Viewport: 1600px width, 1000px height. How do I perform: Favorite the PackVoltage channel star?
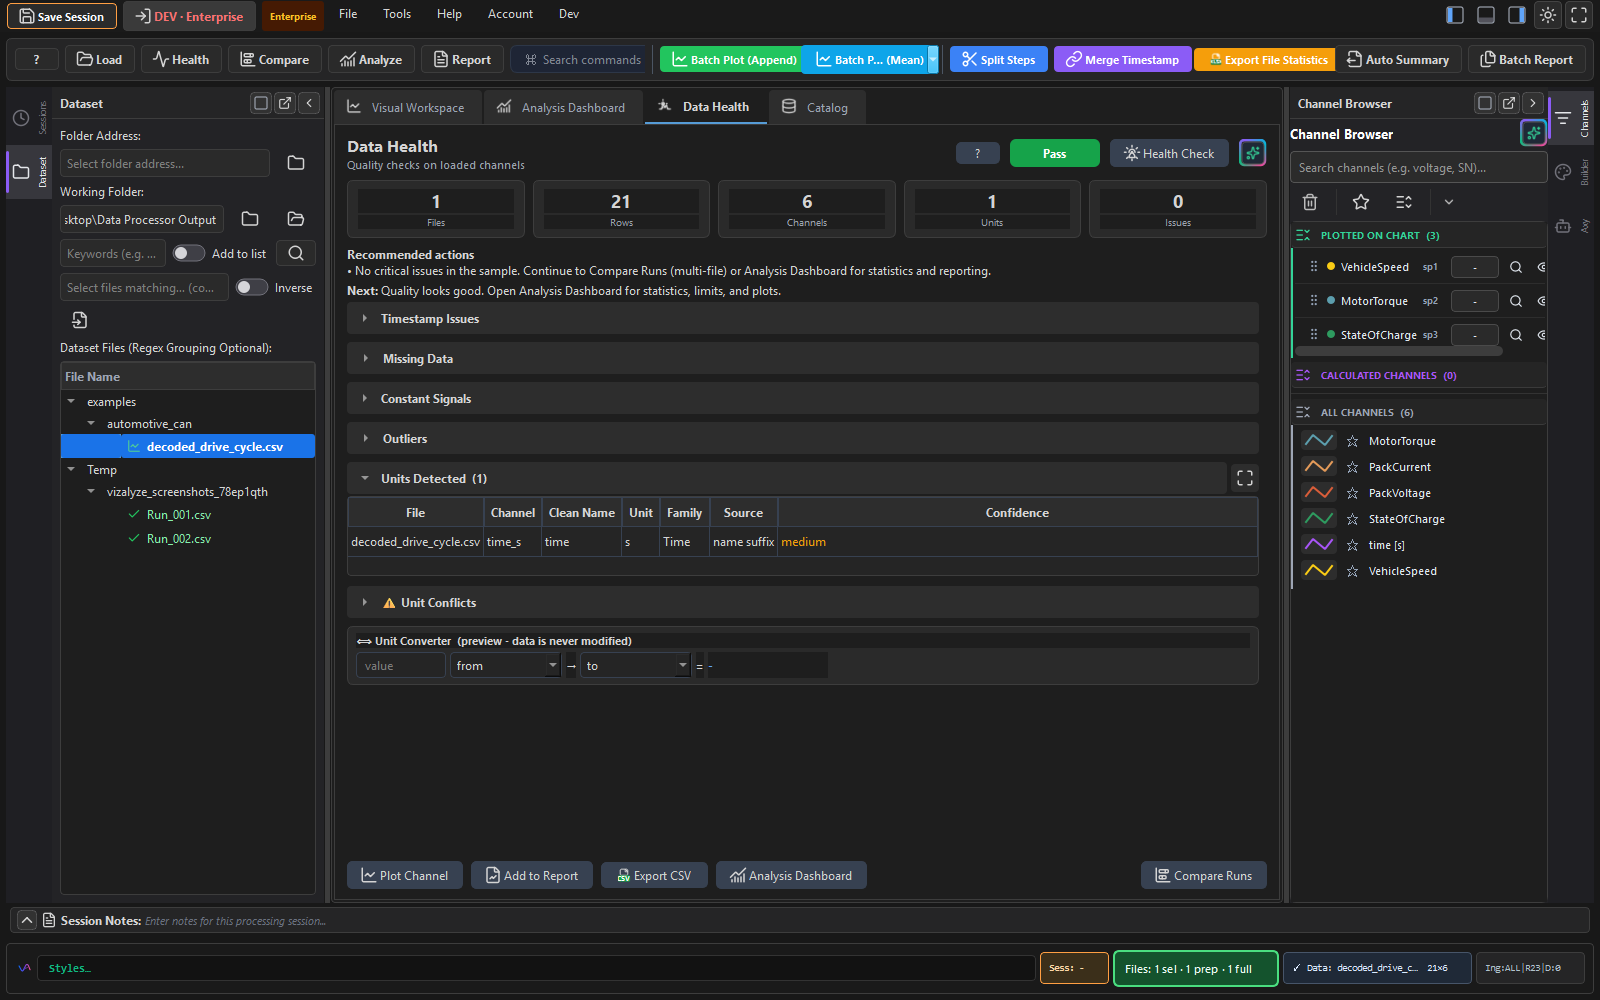[x=1352, y=493]
